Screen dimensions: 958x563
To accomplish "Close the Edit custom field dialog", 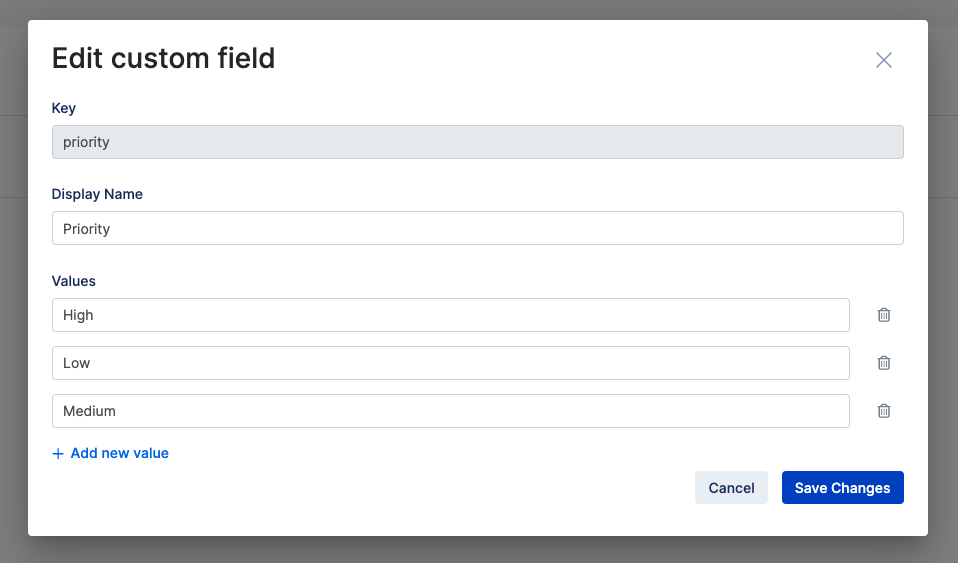I will point(884,60).
